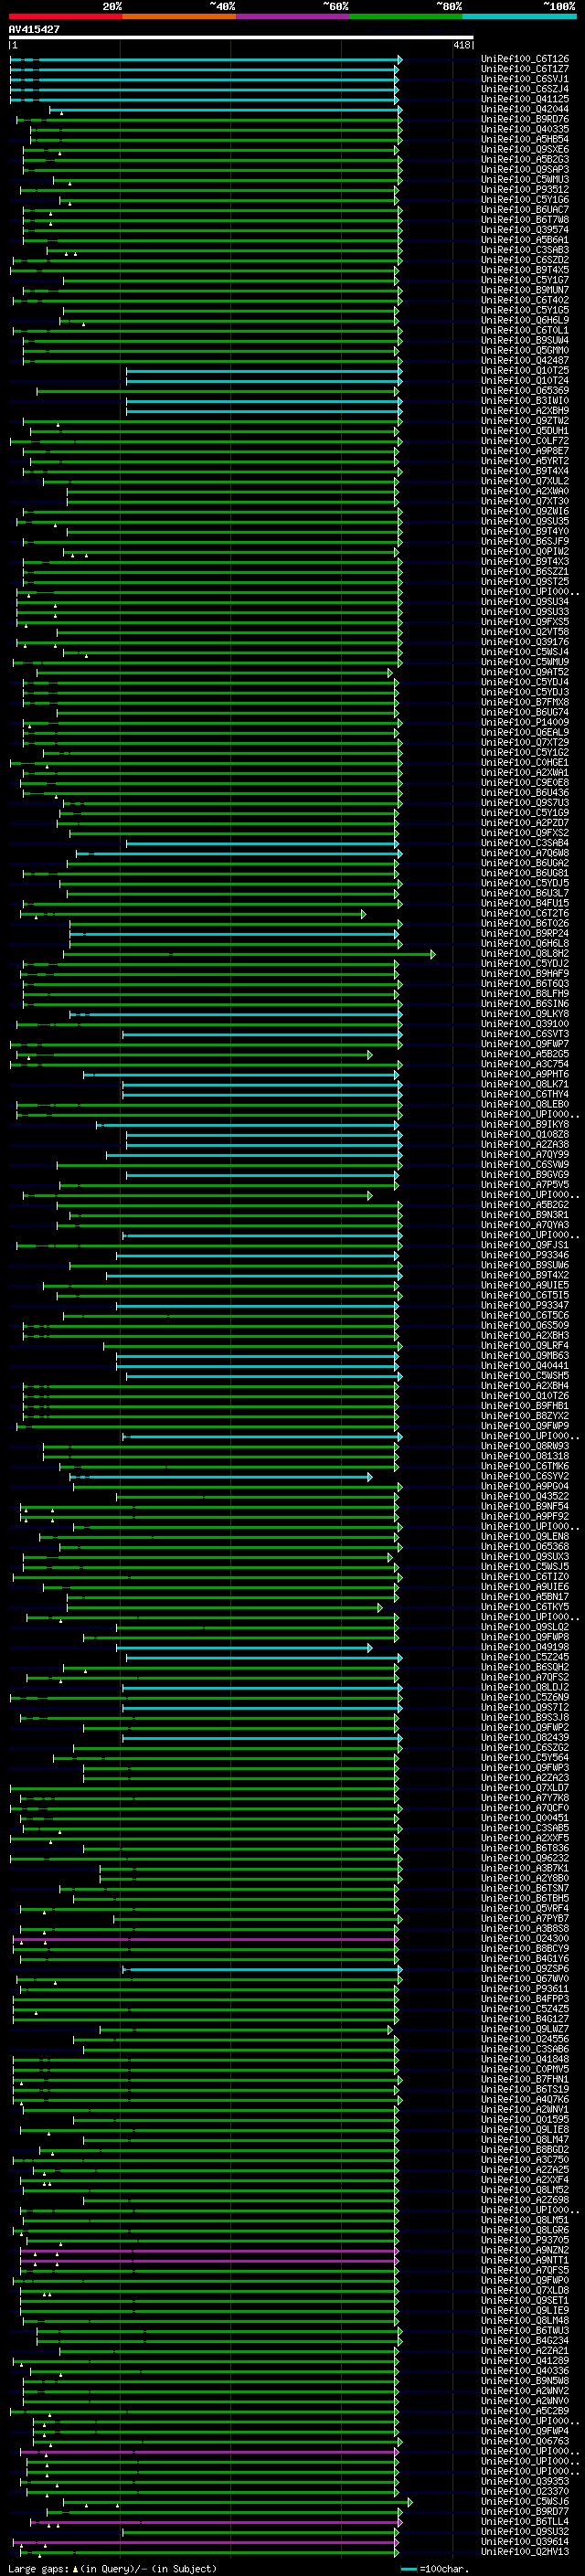The image size is (585, 2576).
Task: Select the UniRef100_Q41289 label
Action: 525,2360
